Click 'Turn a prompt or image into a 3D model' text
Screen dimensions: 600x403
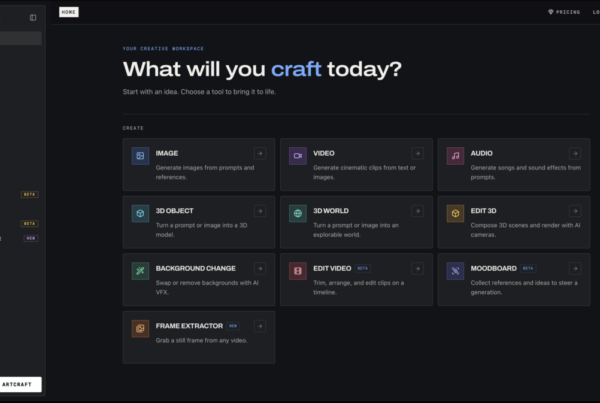point(201,230)
